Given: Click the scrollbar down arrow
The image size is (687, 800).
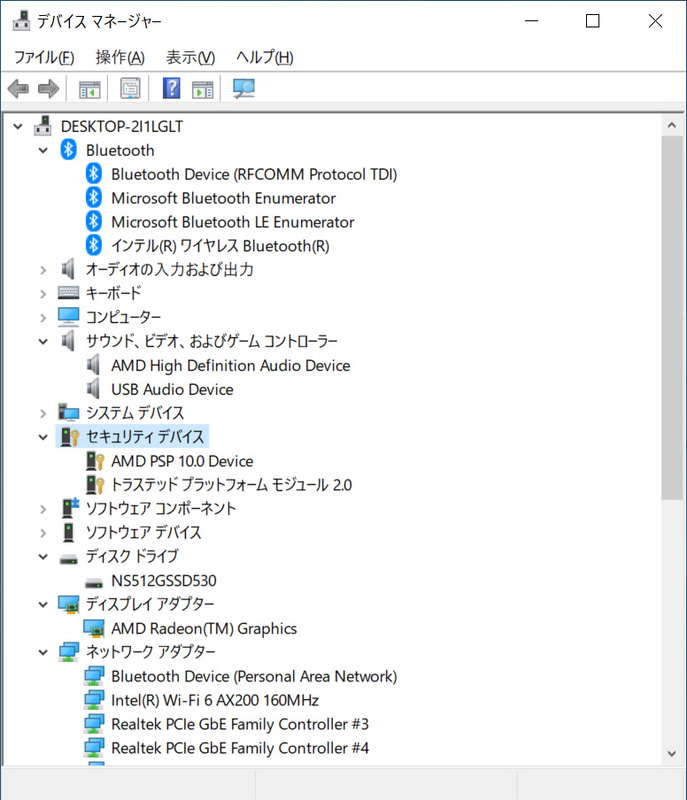Looking at the screenshot, I should (x=672, y=754).
